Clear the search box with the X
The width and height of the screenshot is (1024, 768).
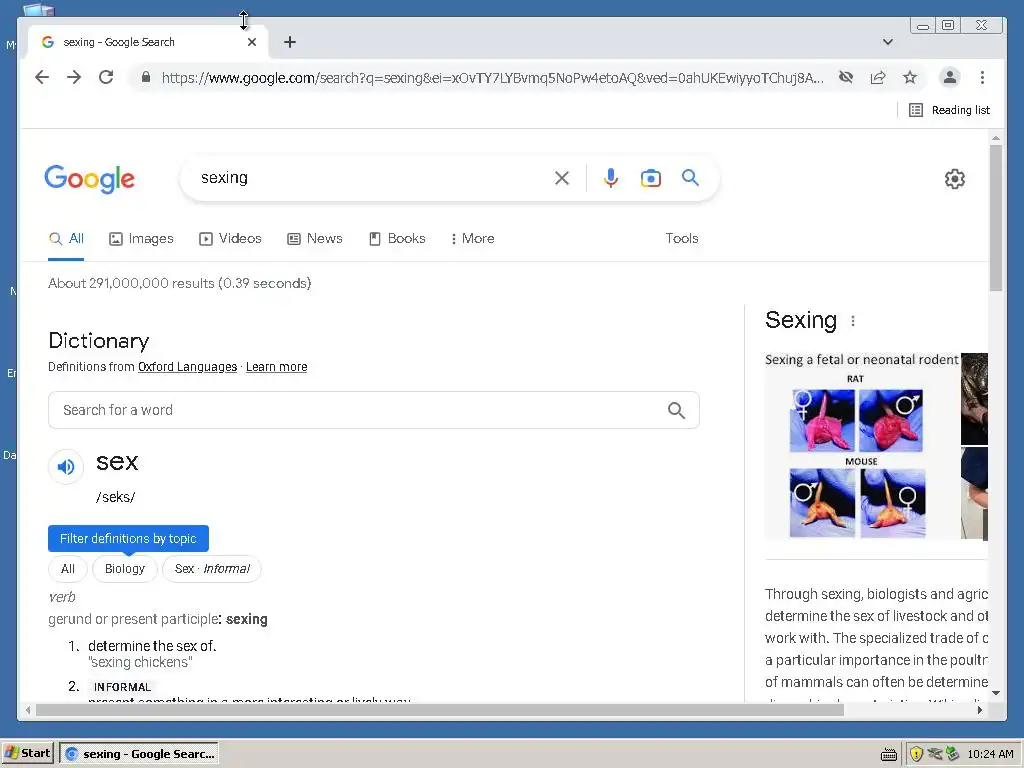coord(562,178)
